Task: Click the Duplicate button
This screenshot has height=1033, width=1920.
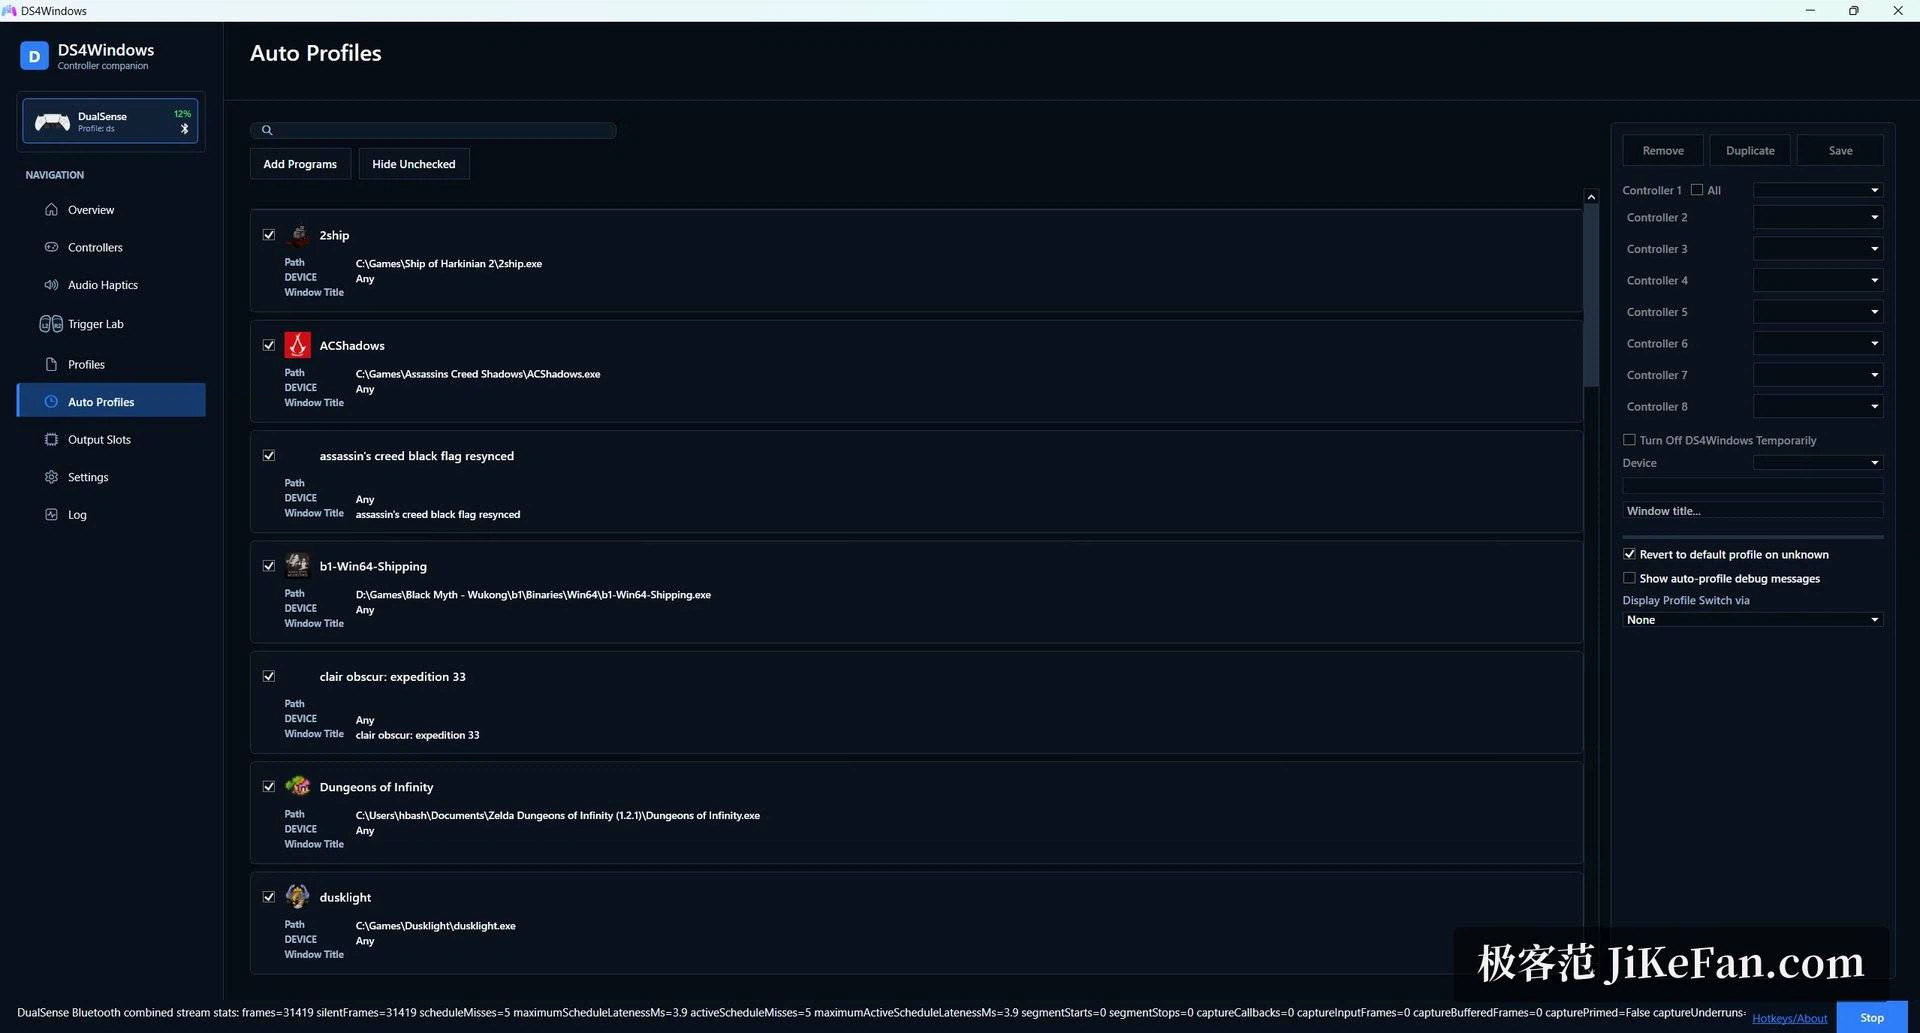Action: pos(1750,150)
